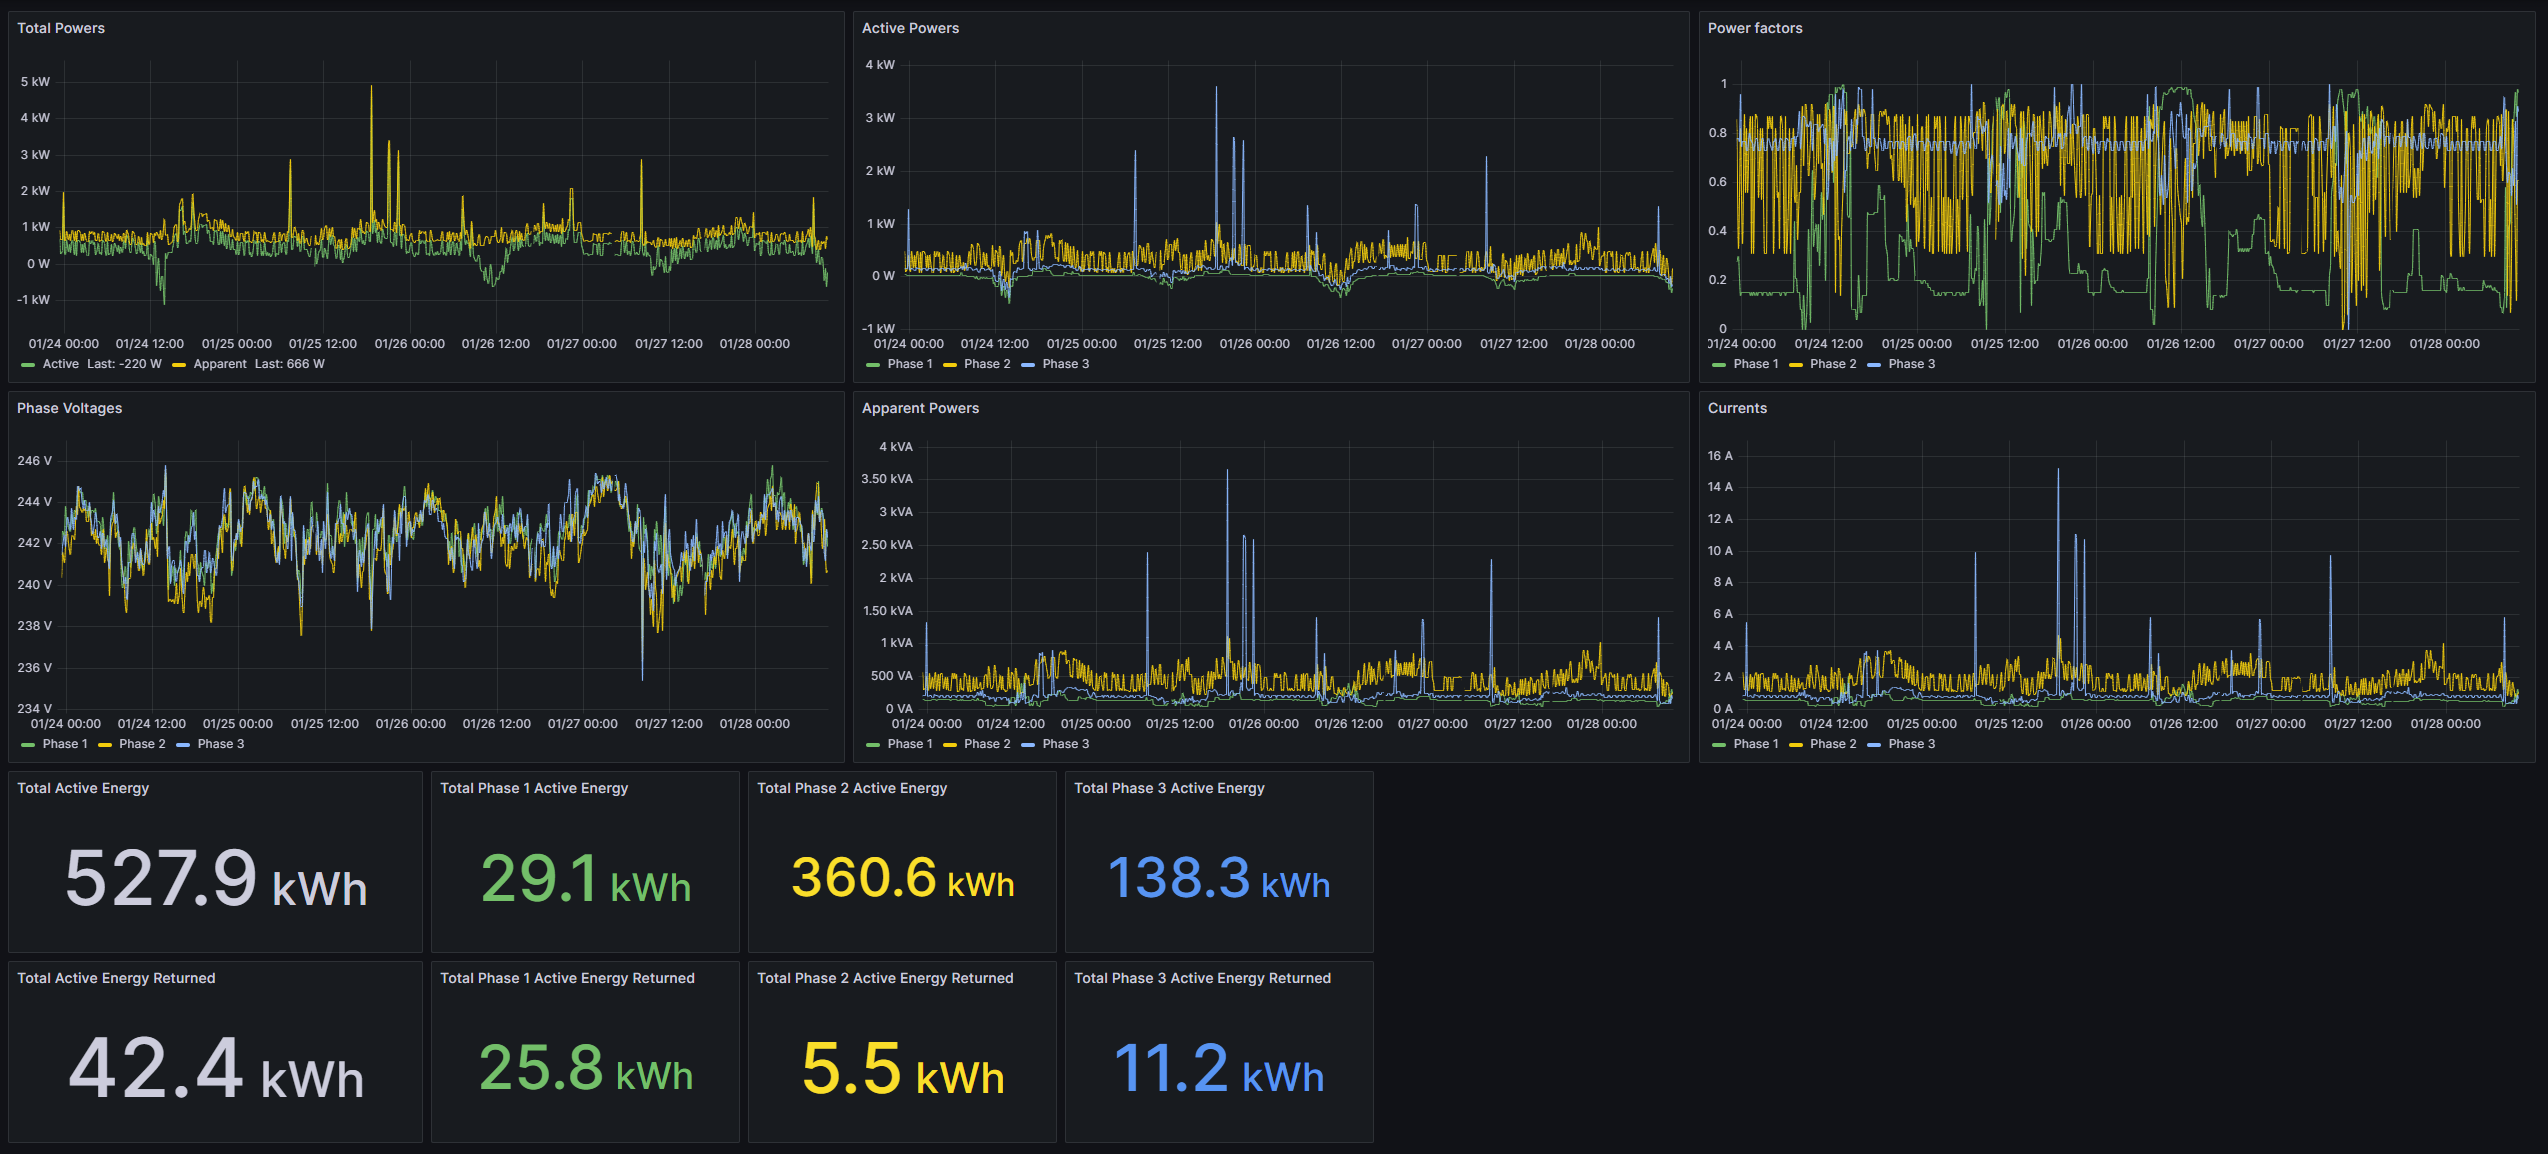
Task: Click the Apparent Powers panel title
Action: pyautogui.click(x=920, y=408)
